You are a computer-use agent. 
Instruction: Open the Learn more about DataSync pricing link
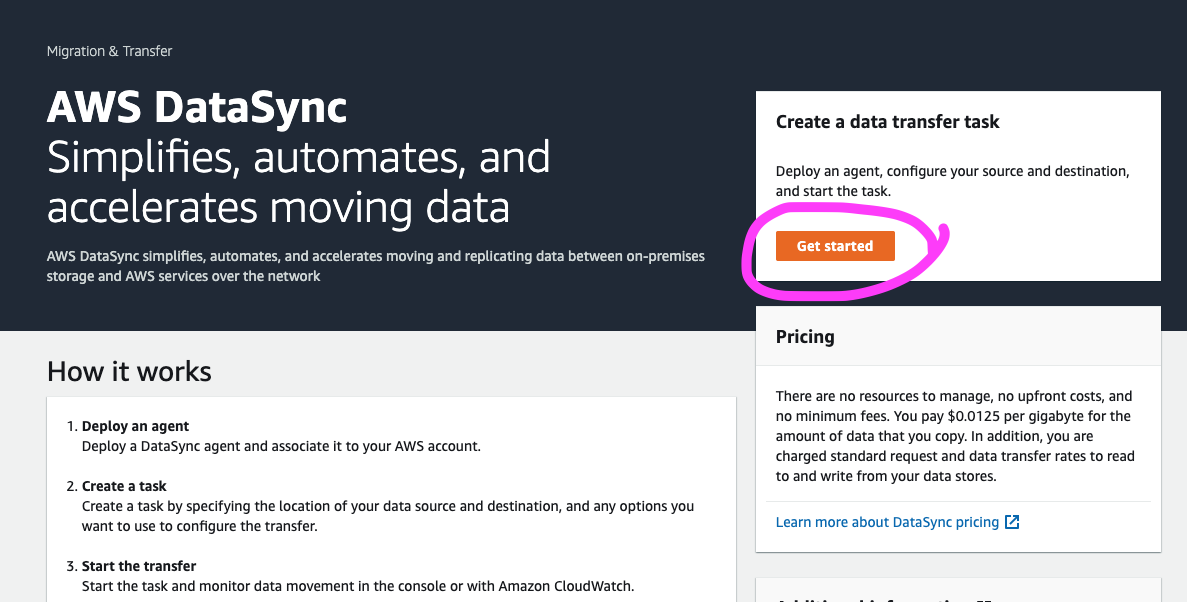pyautogui.click(x=887, y=522)
